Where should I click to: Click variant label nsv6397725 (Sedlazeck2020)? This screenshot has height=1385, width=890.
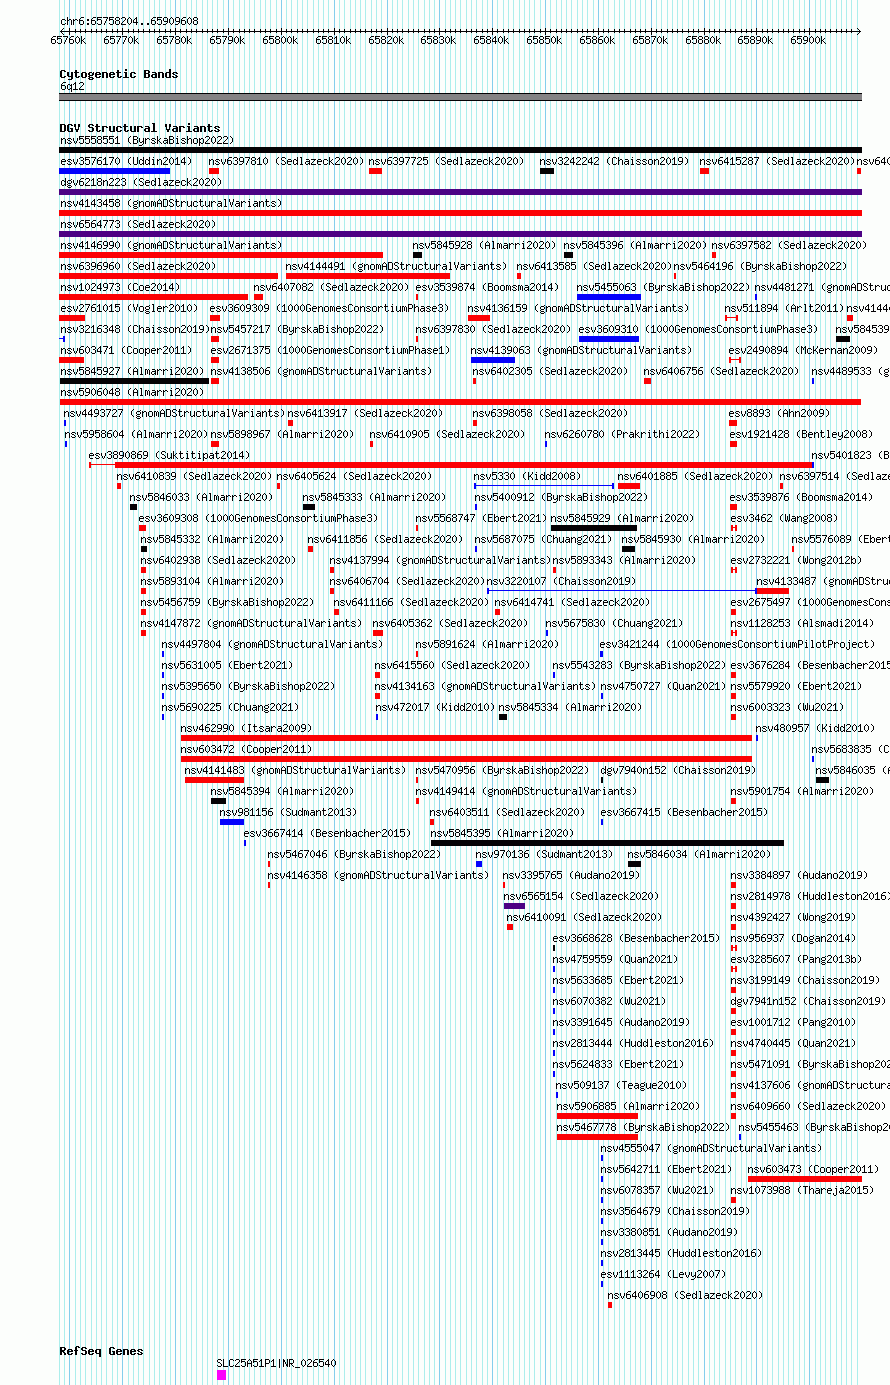click(446, 161)
